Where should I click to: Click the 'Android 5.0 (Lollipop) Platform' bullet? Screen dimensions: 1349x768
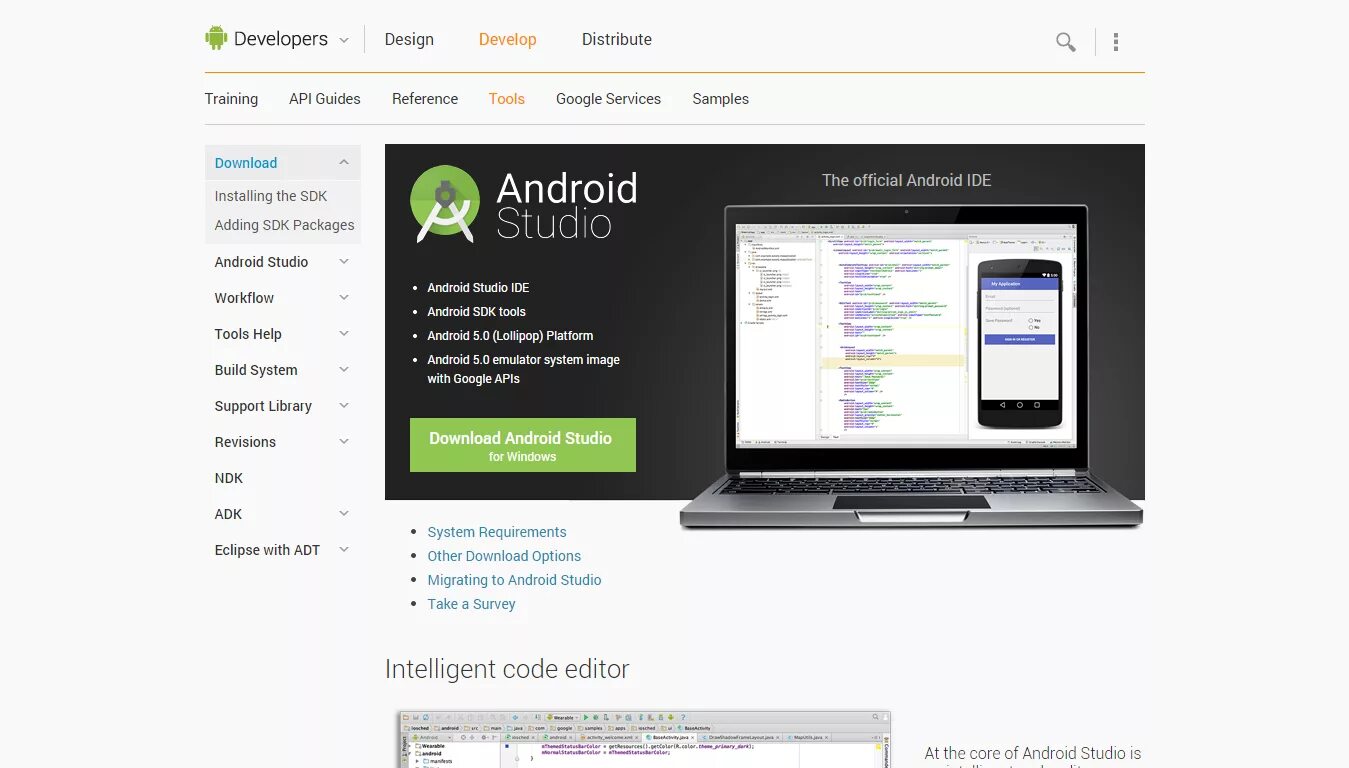pos(510,336)
